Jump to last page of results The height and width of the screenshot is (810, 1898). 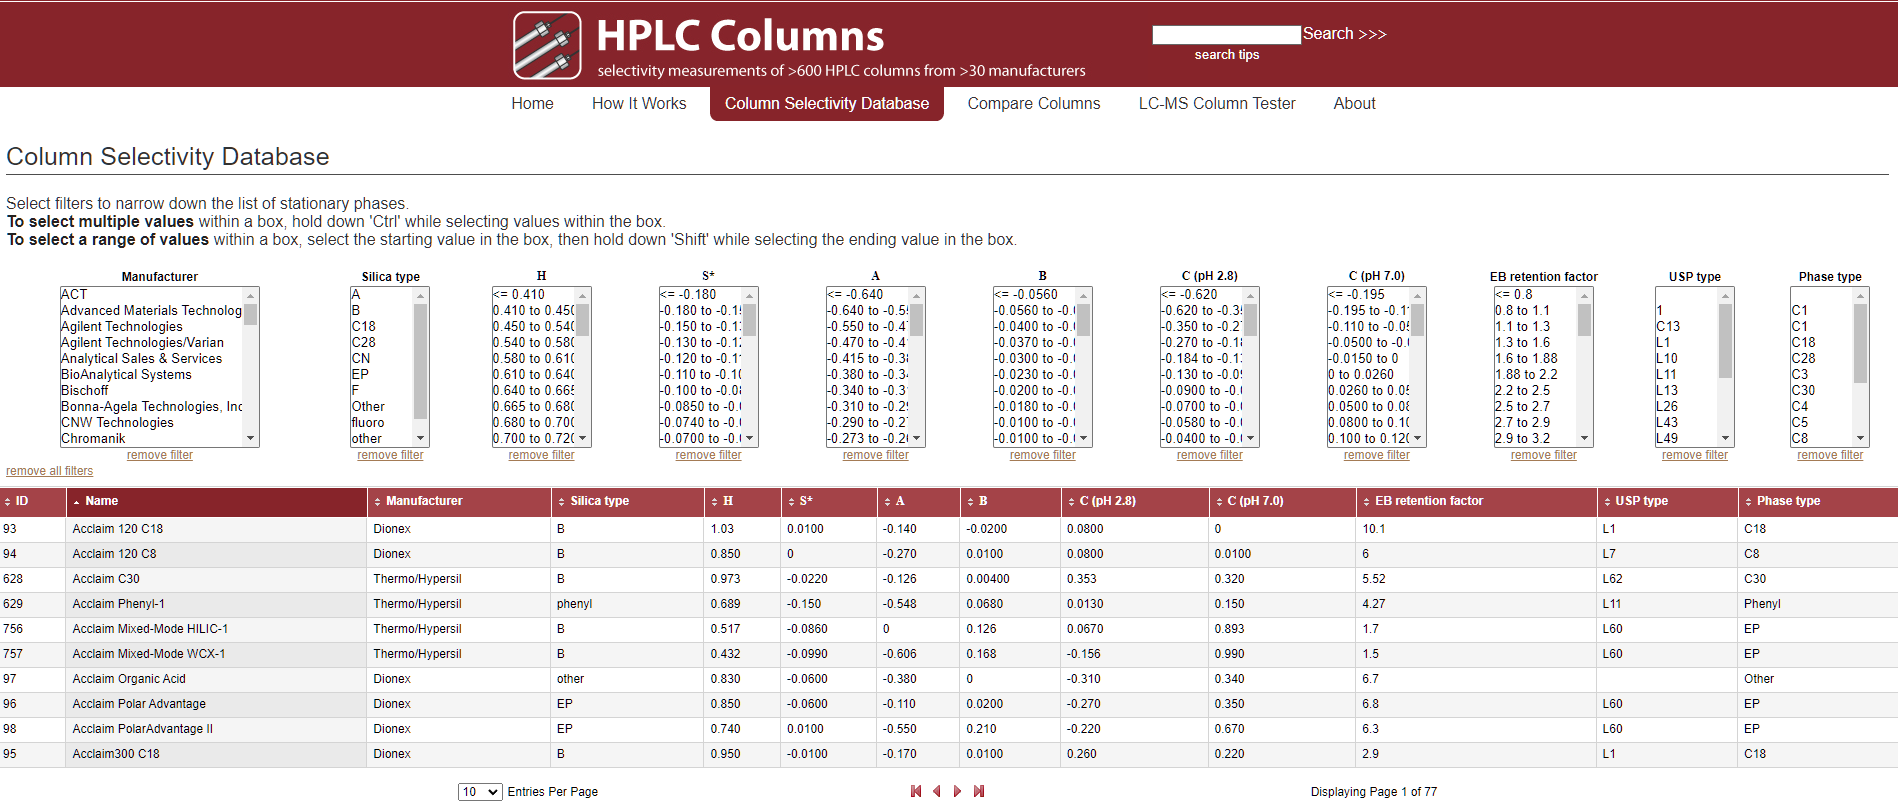(x=979, y=791)
